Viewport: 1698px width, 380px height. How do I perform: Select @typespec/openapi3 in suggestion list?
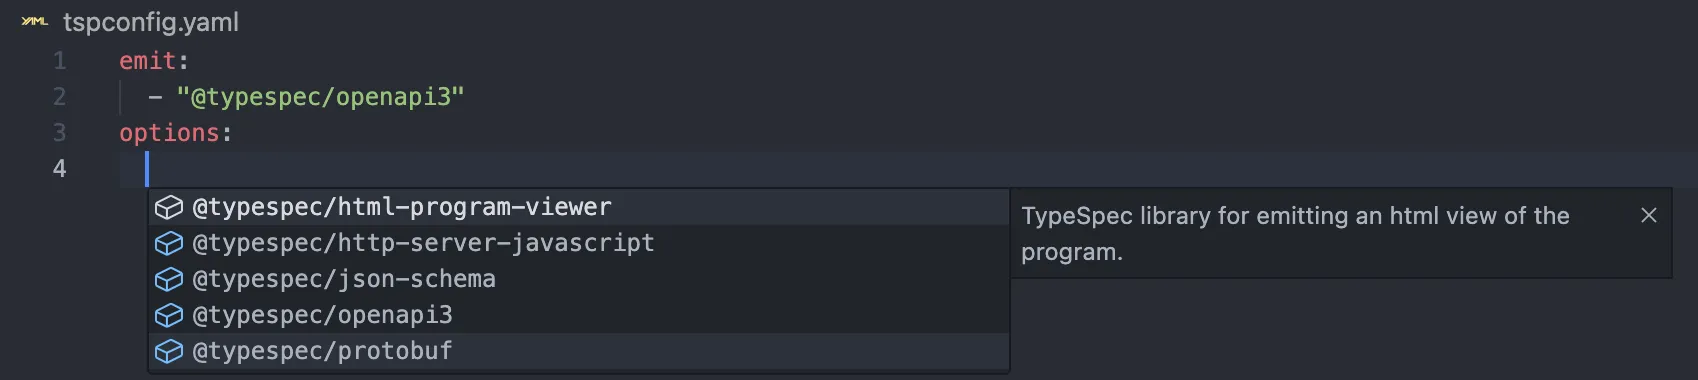pyautogui.click(x=579, y=315)
